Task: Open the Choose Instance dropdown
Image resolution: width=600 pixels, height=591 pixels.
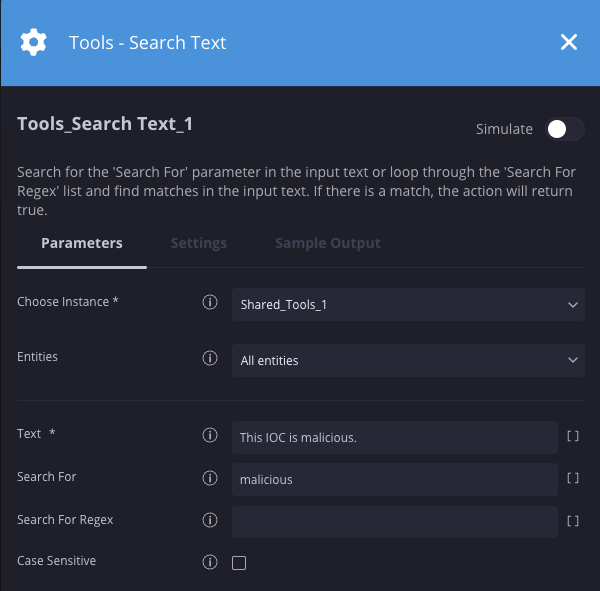Action: [408, 304]
